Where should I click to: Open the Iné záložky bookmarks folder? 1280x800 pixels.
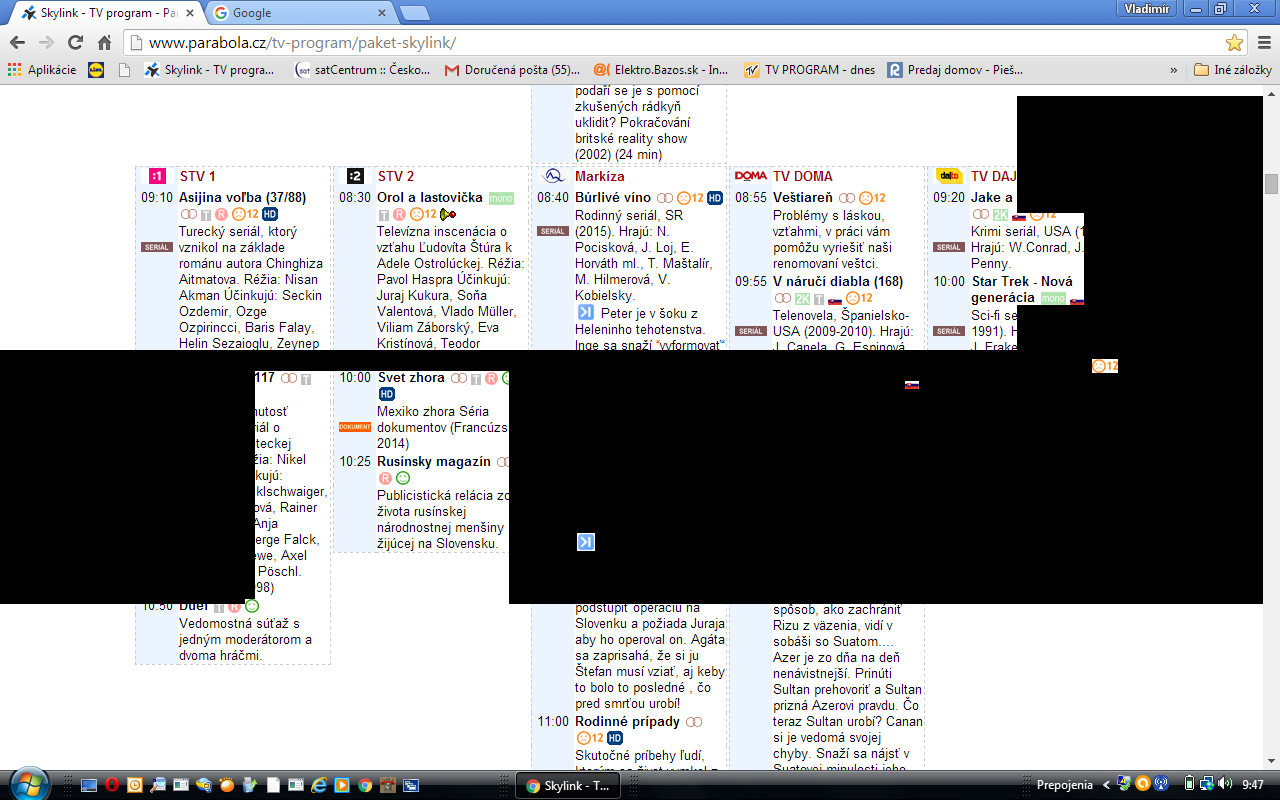(x=1233, y=70)
